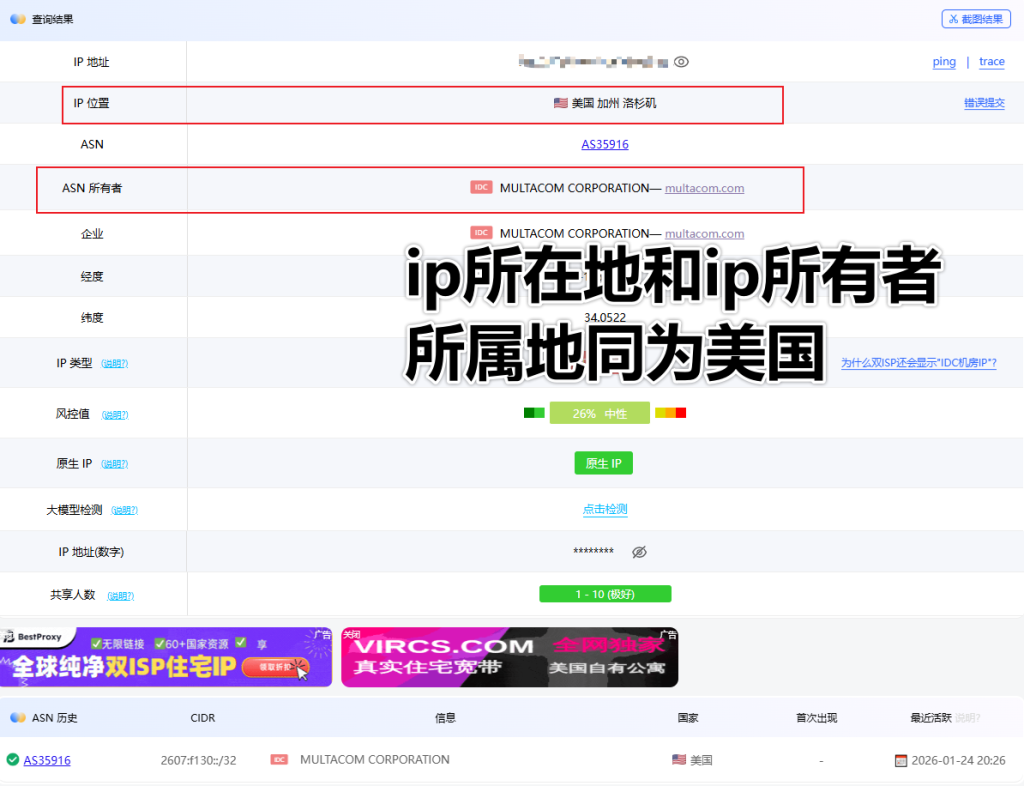The width and height of the screenshot is (1024, 786).
Task: Click the 26% 中性 risk score bar
Action: [x=599, y=413]
